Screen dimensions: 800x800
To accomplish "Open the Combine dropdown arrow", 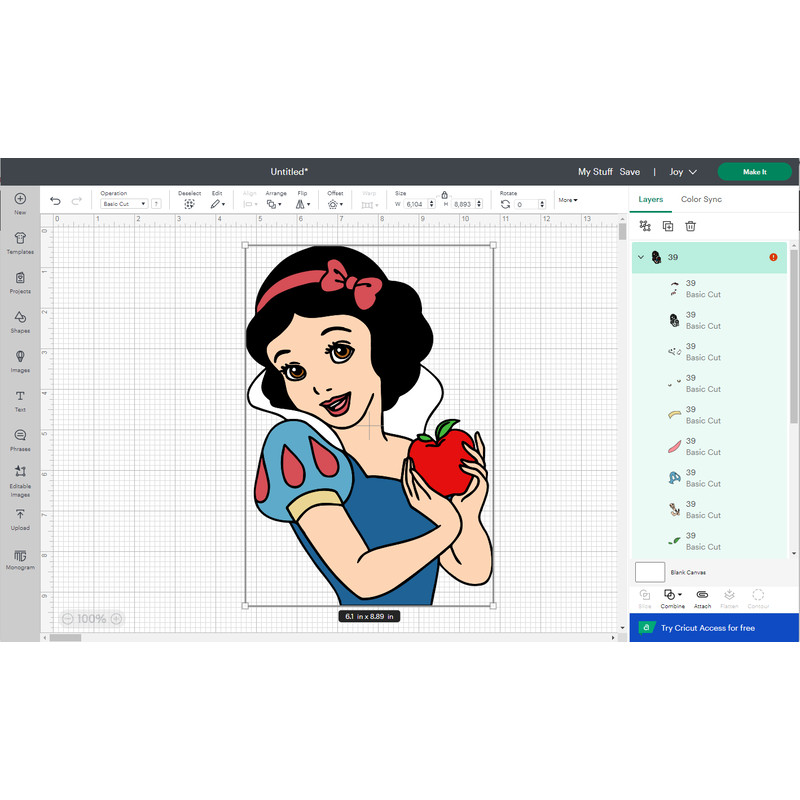I will point(682,595).
